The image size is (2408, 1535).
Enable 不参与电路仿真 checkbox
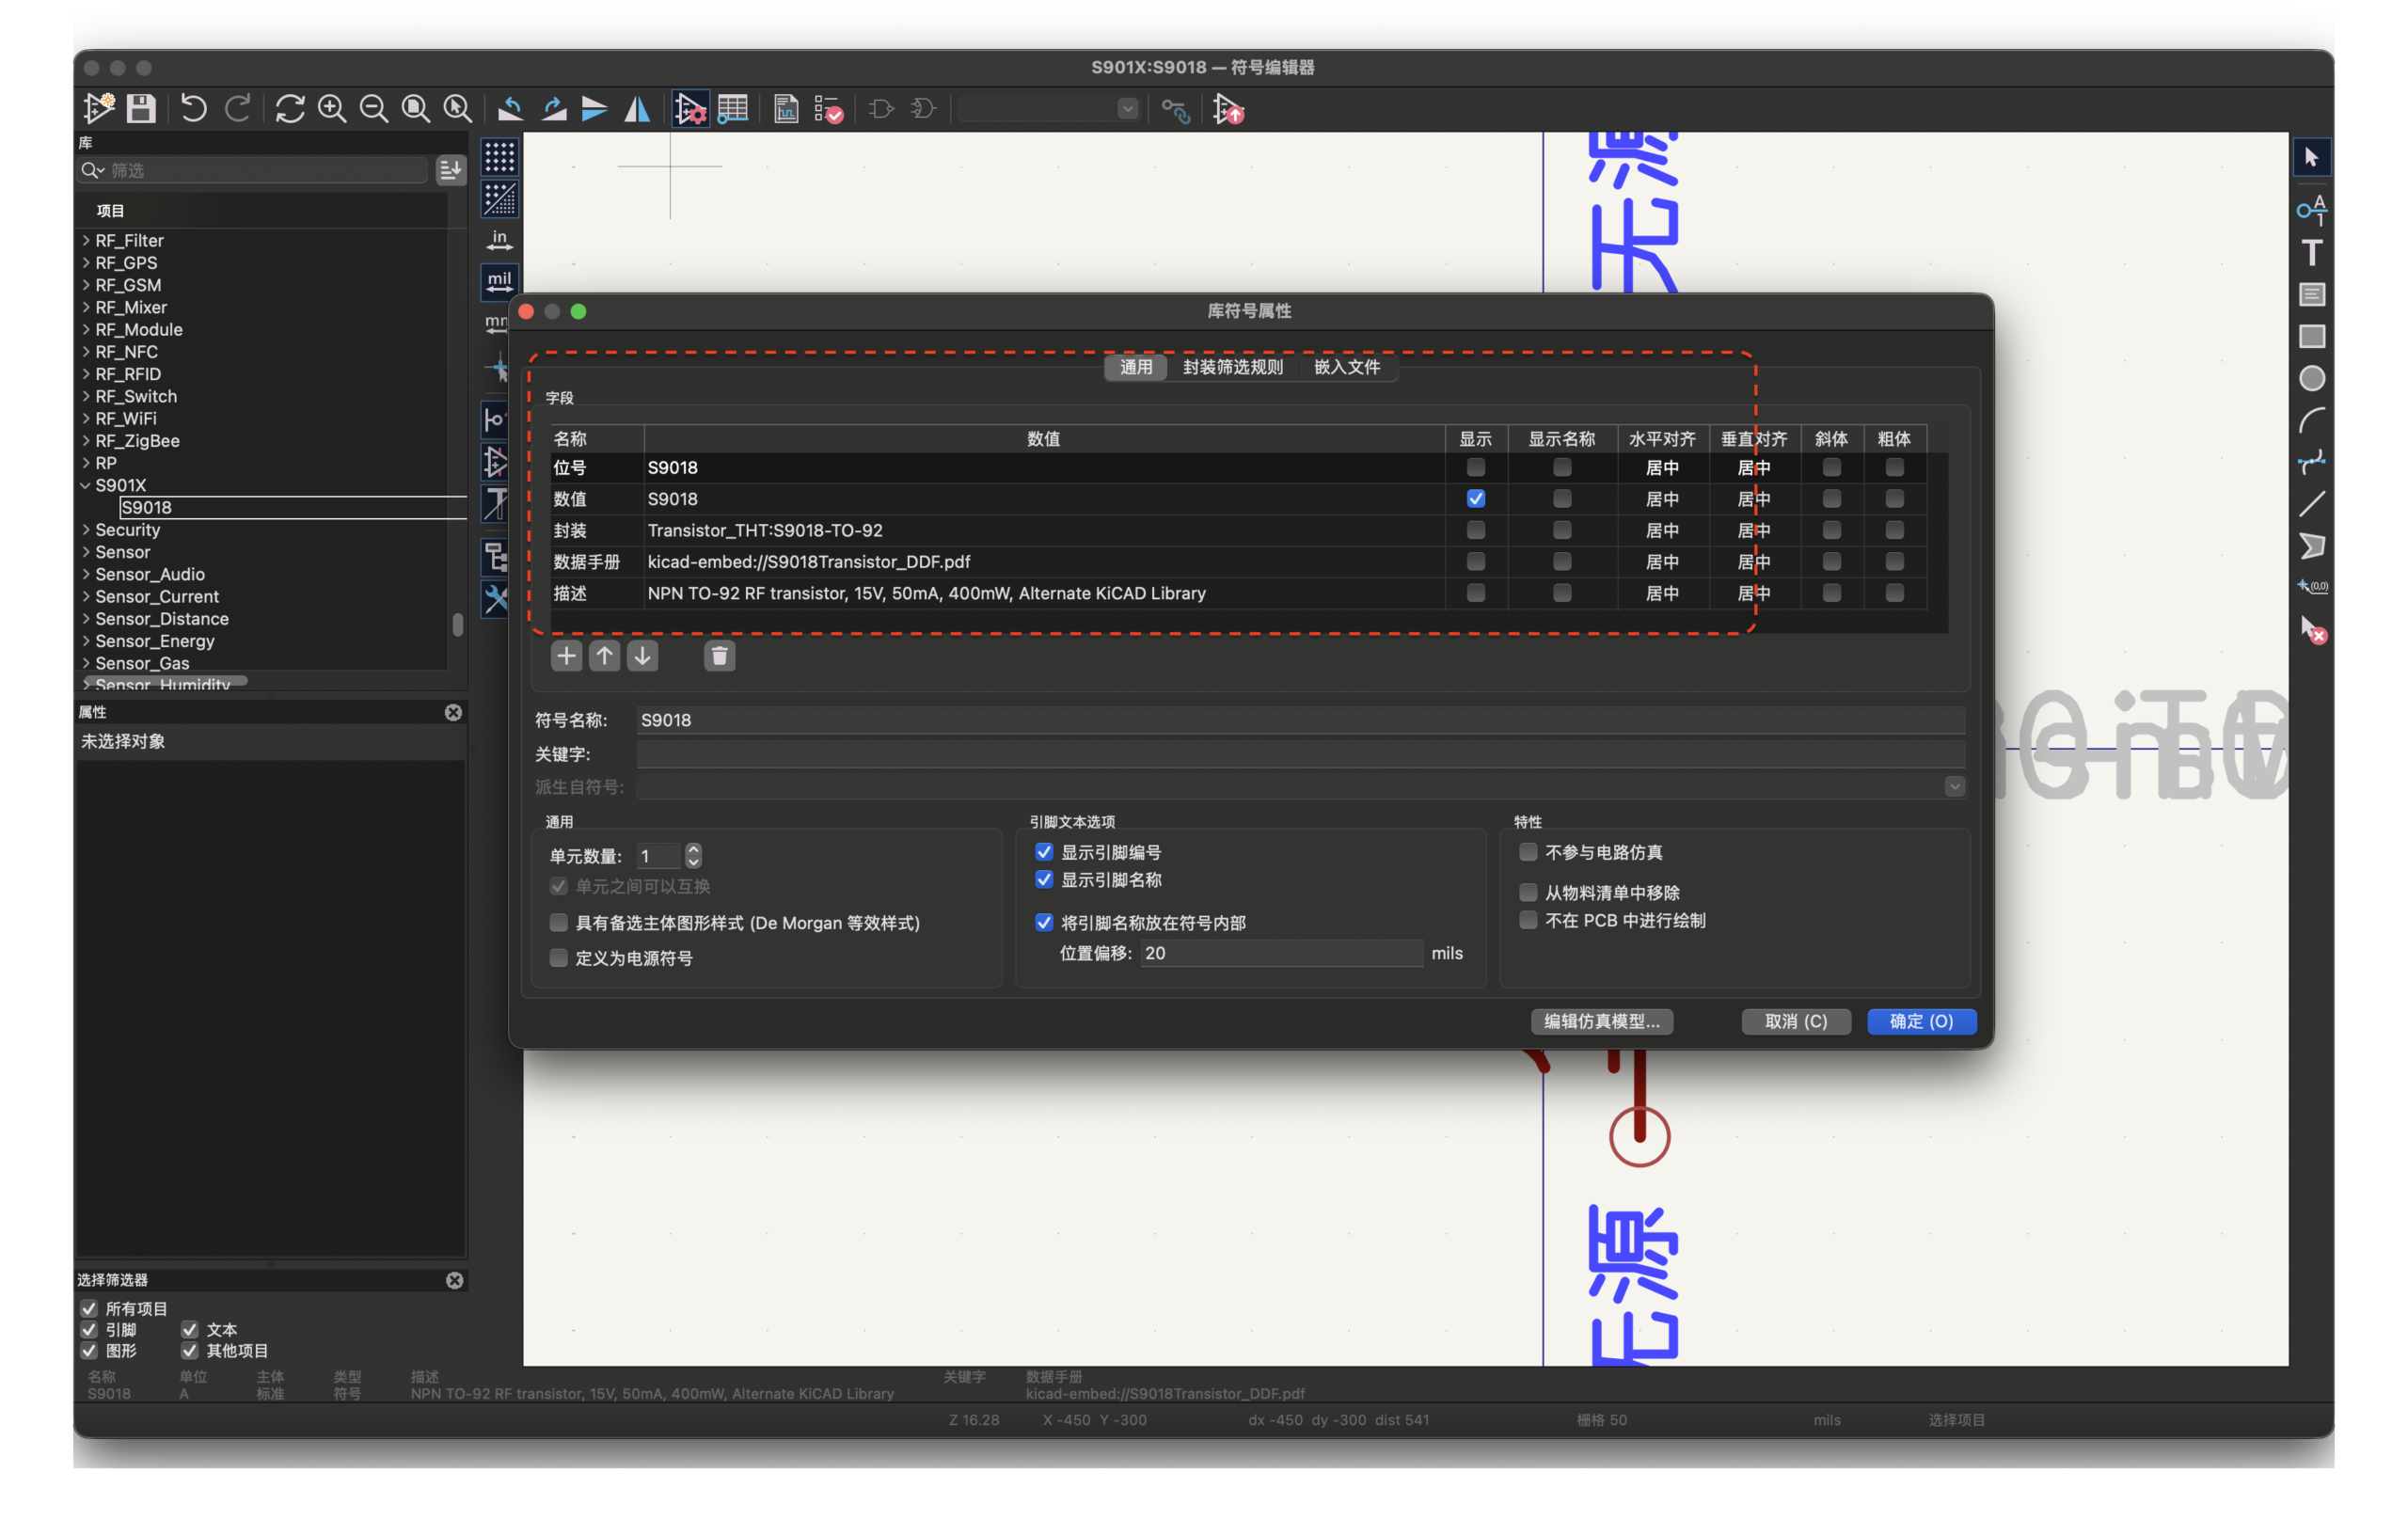[1528, 852]
